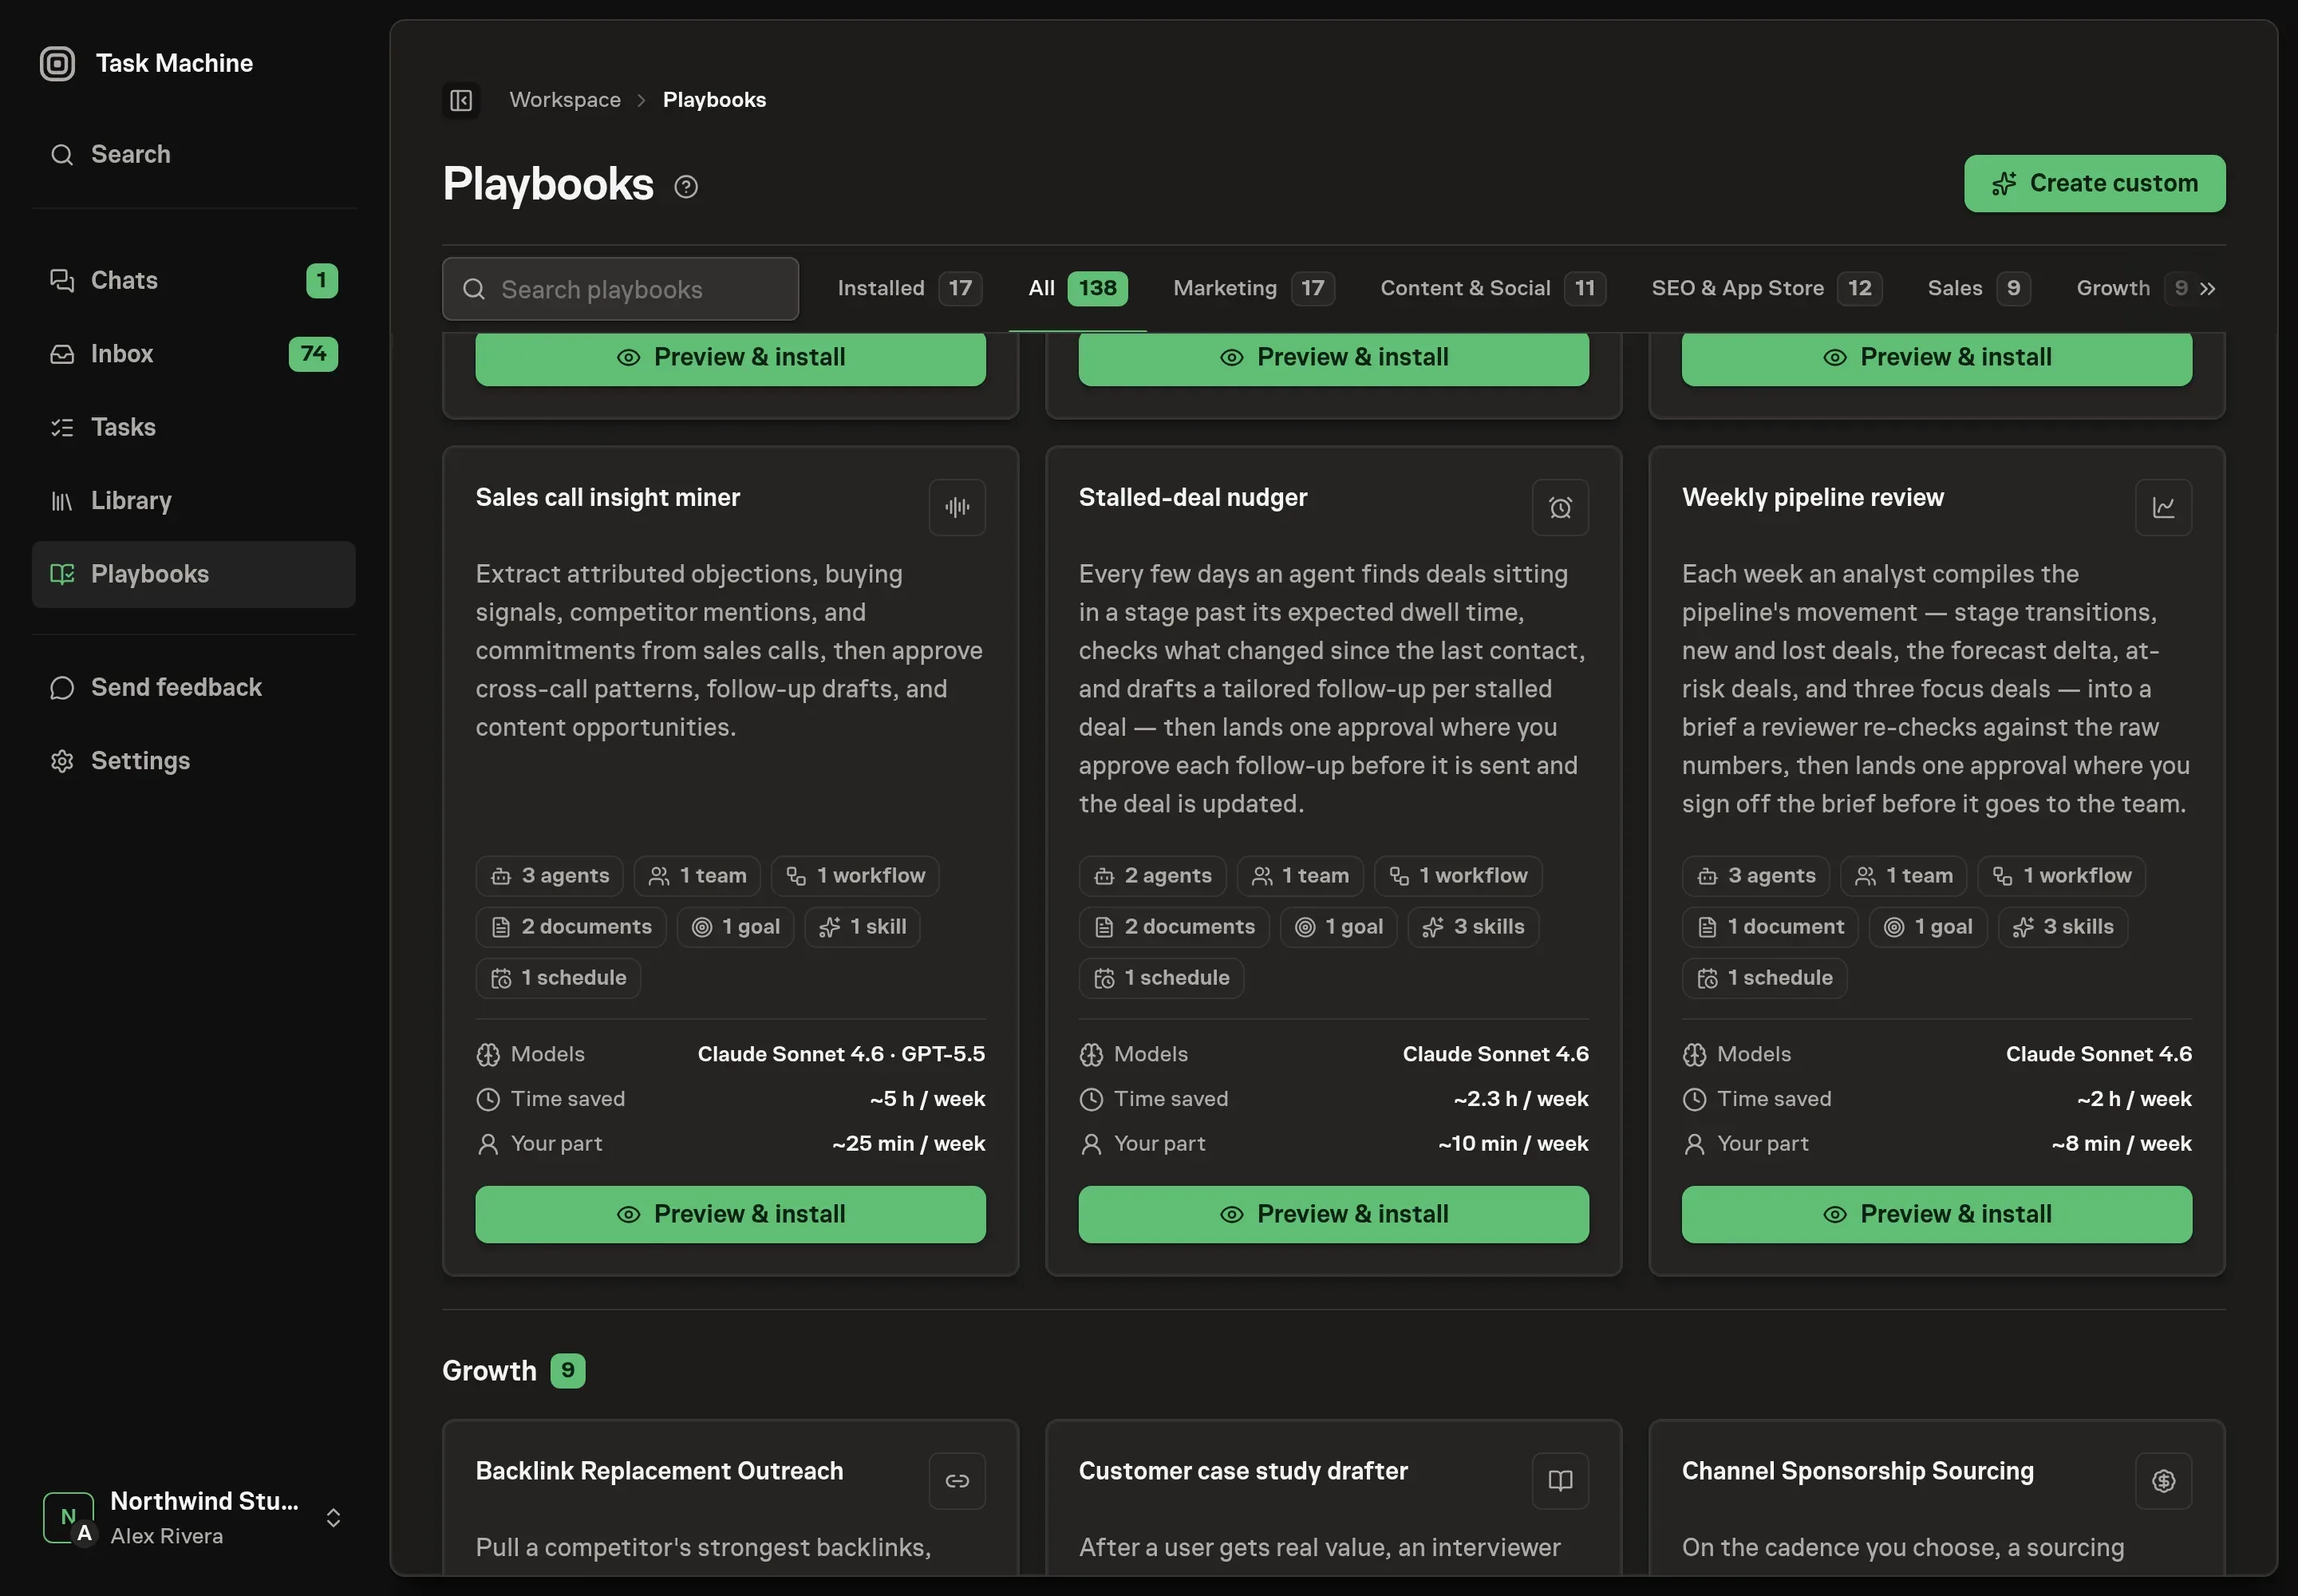
Task: Click the green 9 badge beside Growth heading
Action: point(567,1371)
